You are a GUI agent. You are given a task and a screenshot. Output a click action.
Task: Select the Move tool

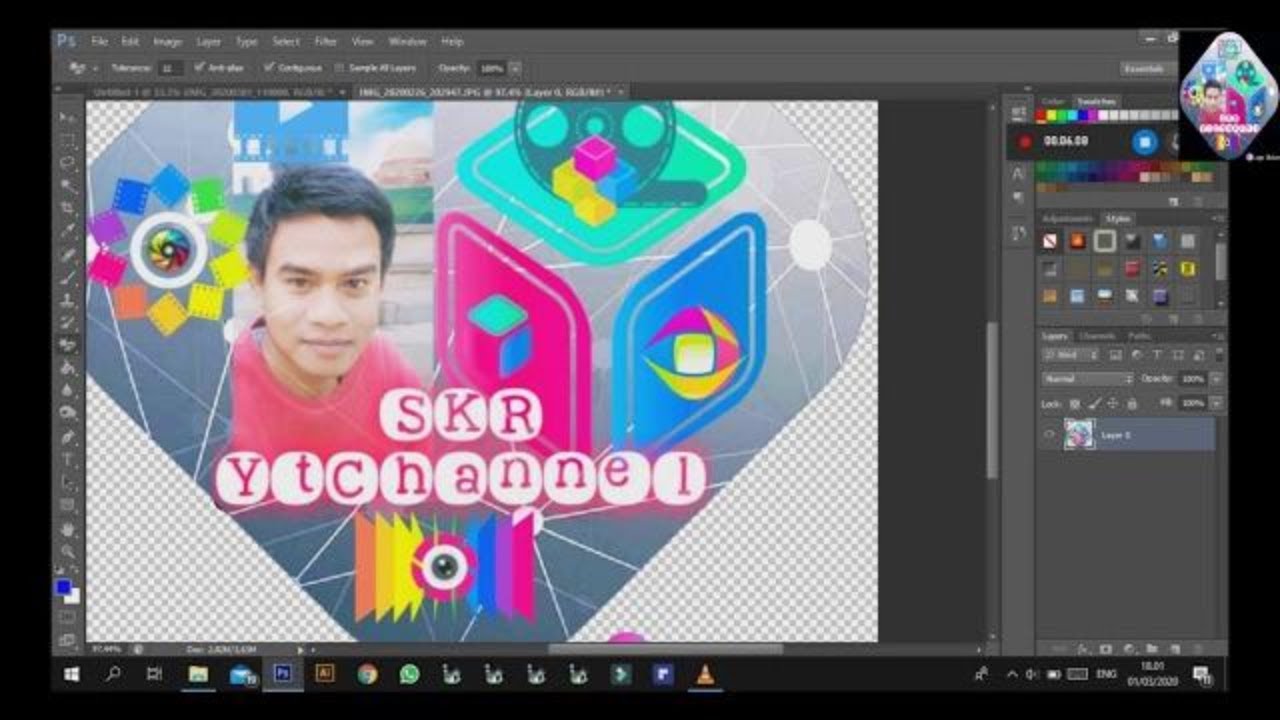point(68,117)
